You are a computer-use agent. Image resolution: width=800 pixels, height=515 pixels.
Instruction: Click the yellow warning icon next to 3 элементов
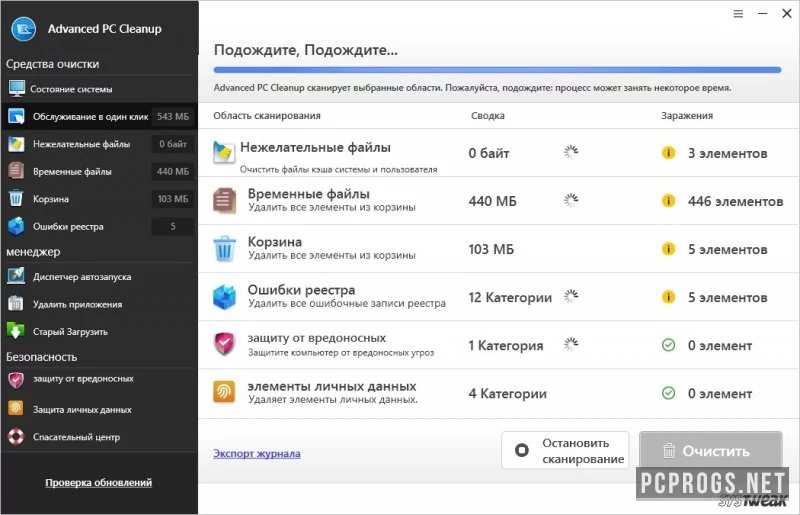pos(668,153)
